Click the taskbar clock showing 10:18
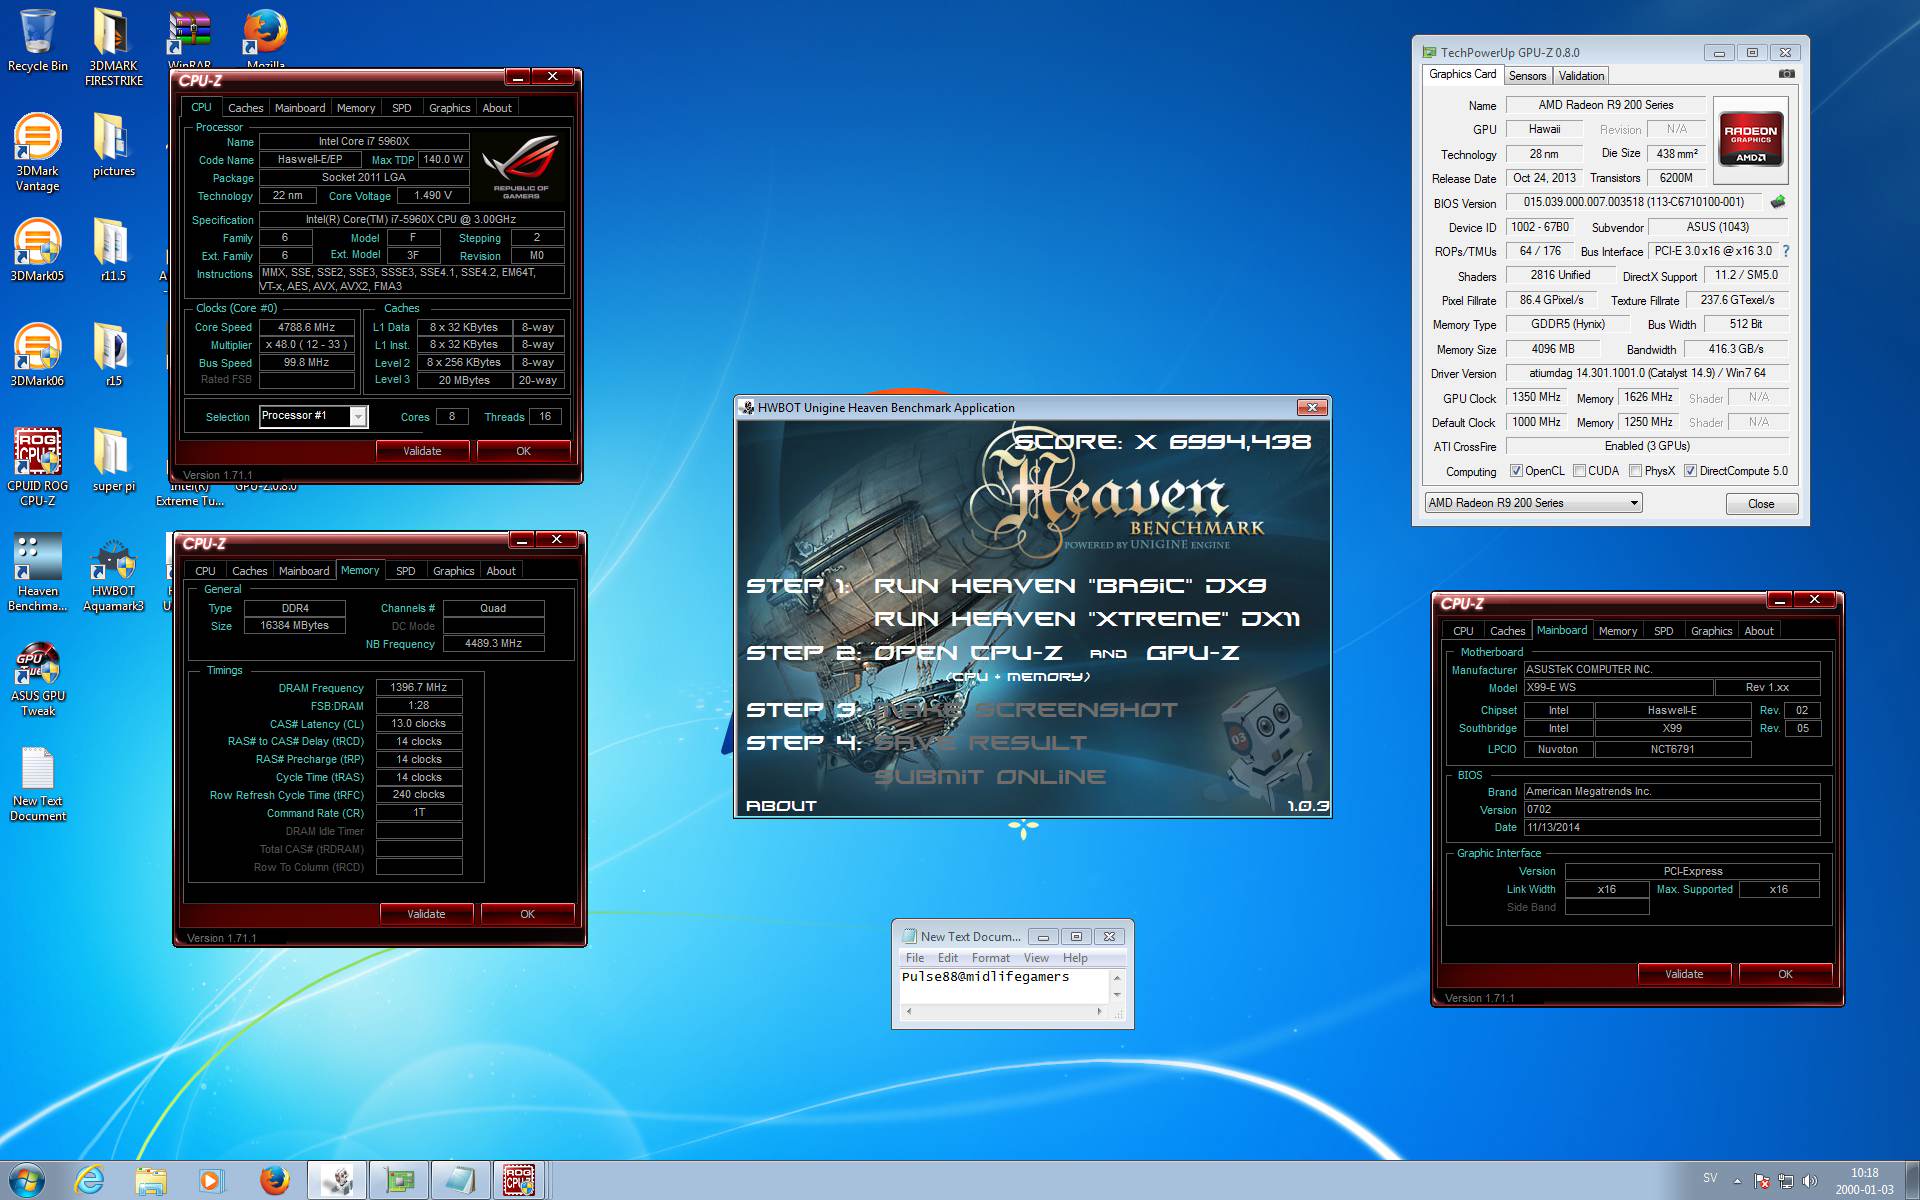Viewport: 1920px width, 1200px height. click(x=1864, y=1181)
